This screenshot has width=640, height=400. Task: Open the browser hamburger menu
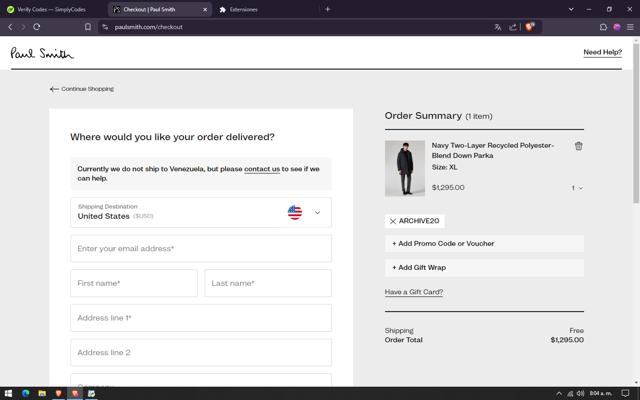[x=630, y=27]
